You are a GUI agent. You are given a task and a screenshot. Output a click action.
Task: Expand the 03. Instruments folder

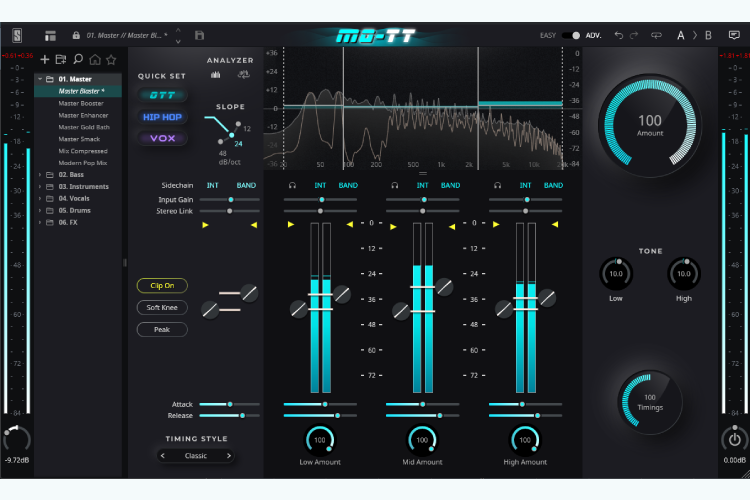pos(40,187)
